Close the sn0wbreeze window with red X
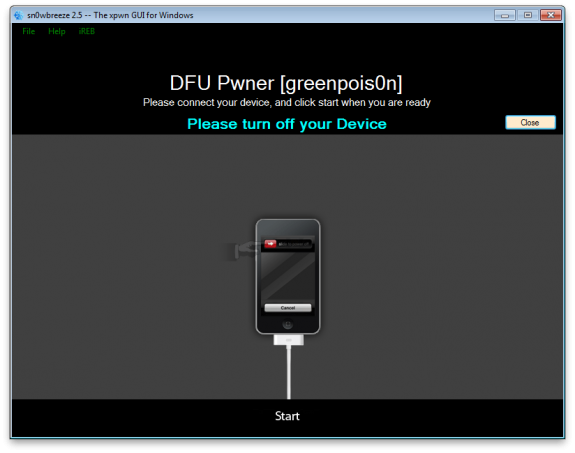575x453 pixels. coord(551,15)
